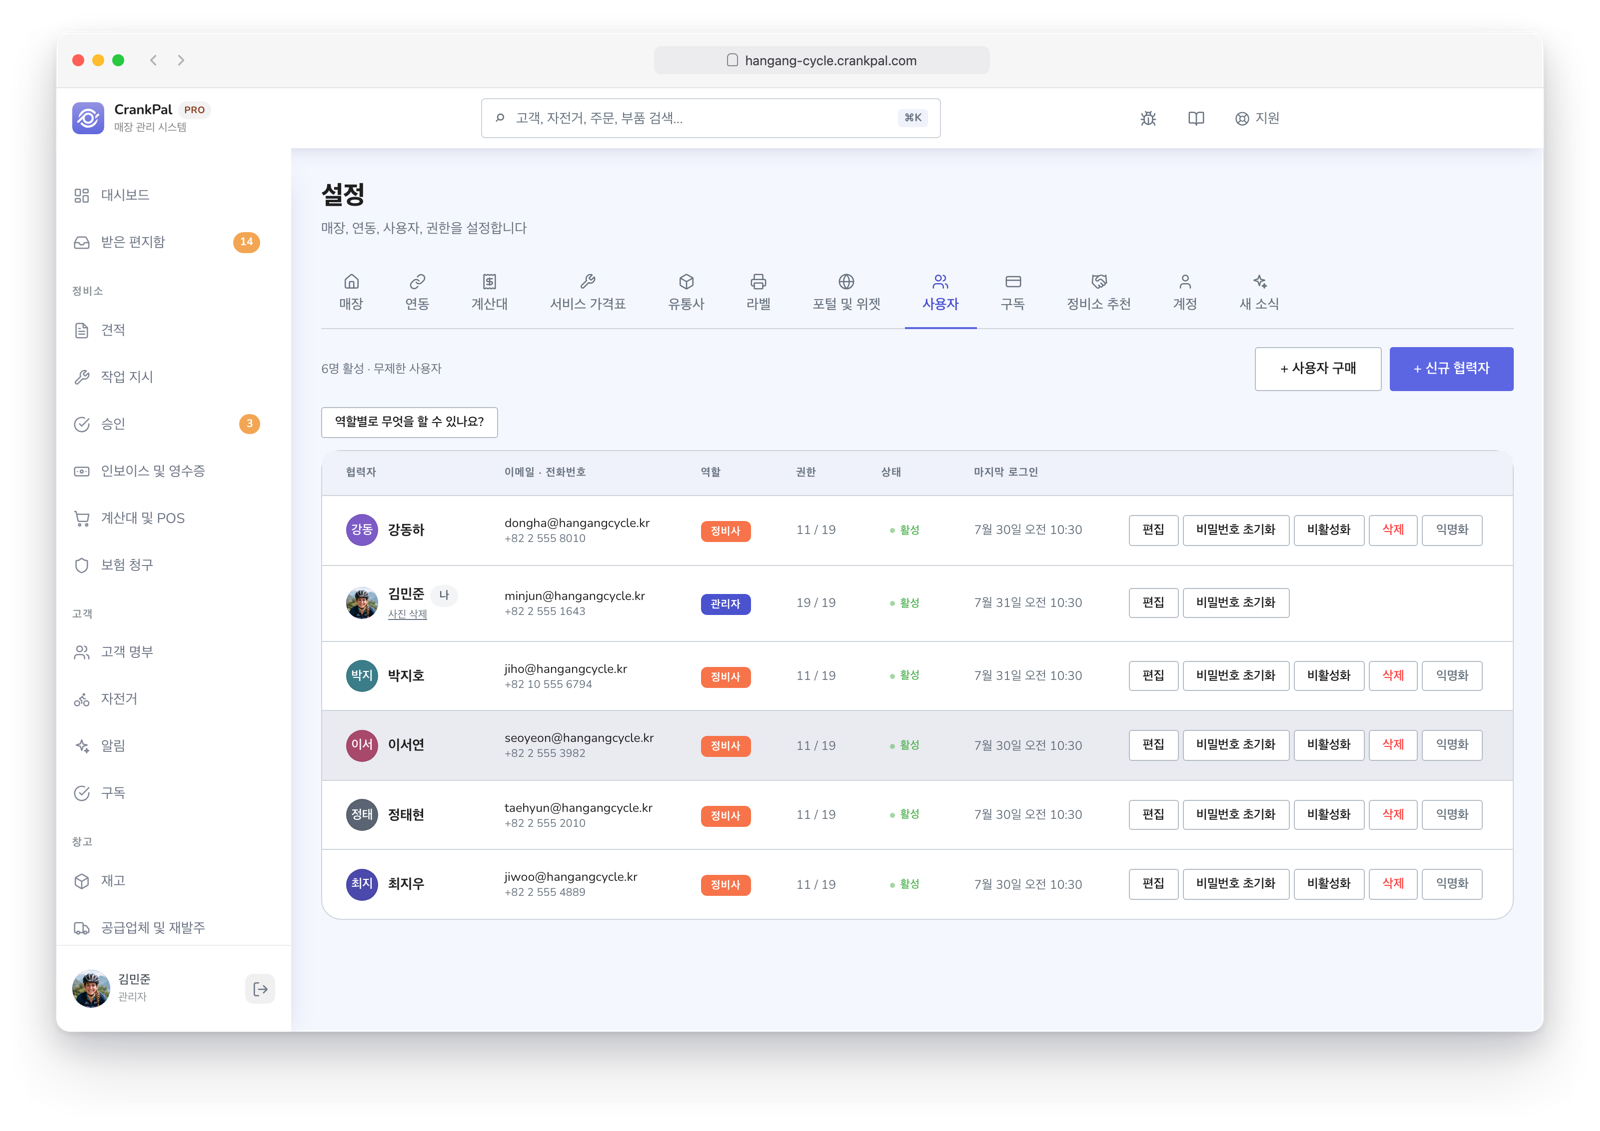The image size is (1600, 1131).
Task: Anonymize user 이서연
Action: point(1452,745)
